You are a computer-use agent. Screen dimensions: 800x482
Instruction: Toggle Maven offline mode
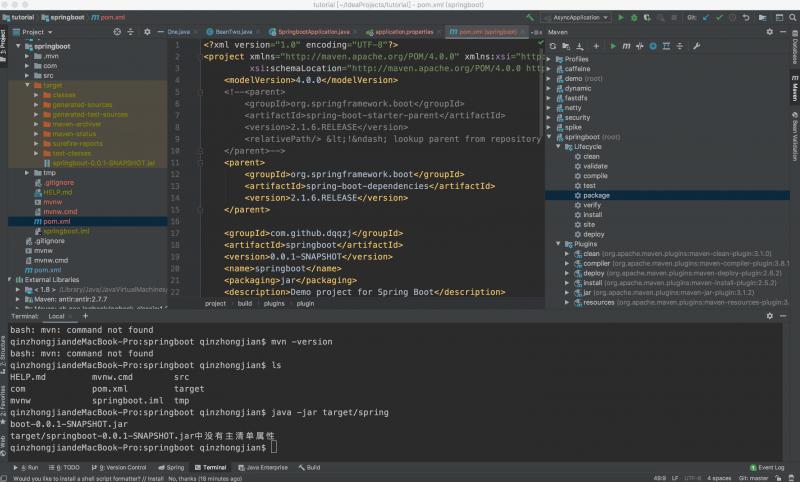[642, 46]
